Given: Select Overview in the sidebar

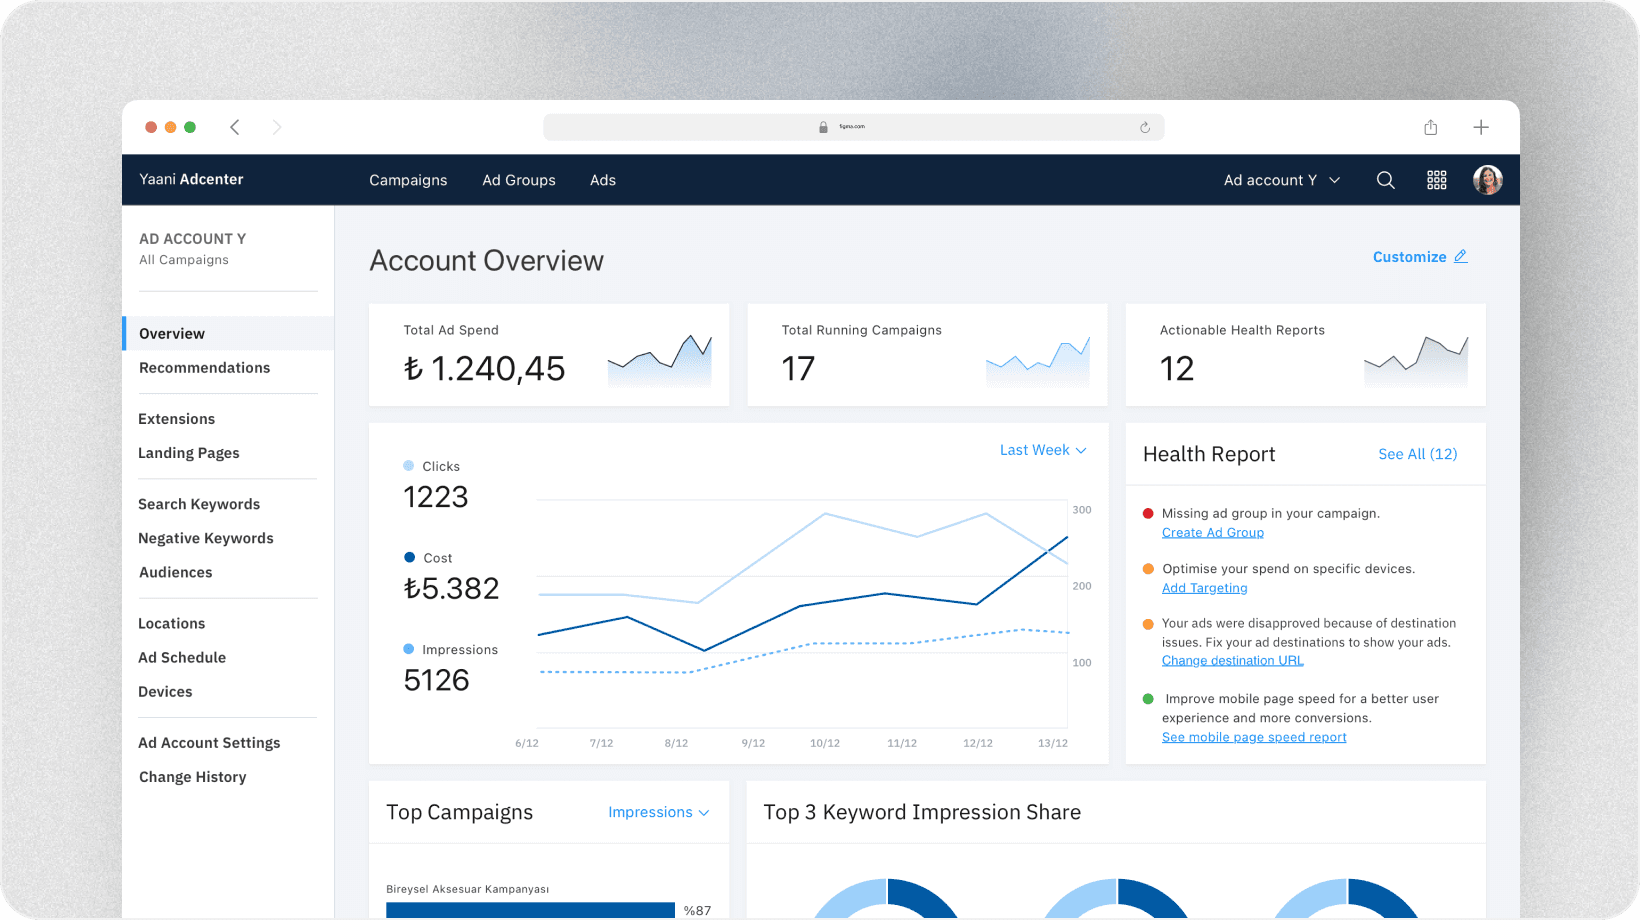Looking at the screenshot, I should click(x=228, y=334).
